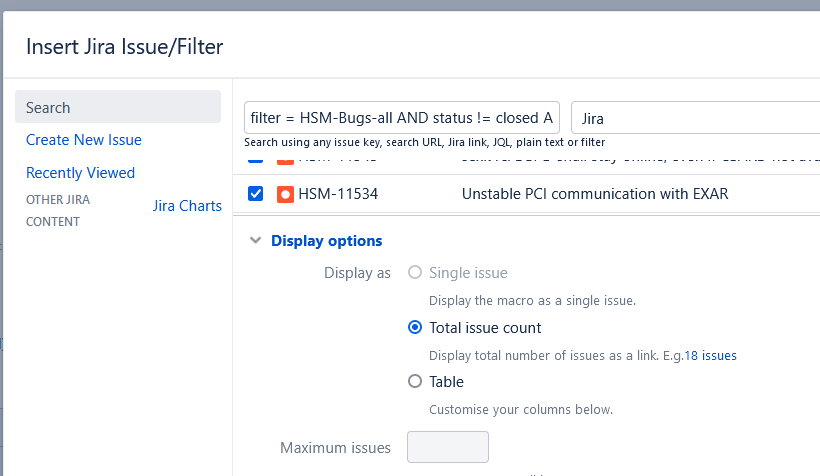Click 'Unstable PCI communication with EXAR' summary
Image resolution: width=820 pixels, height=476 pixels.
tap(595, 194)
